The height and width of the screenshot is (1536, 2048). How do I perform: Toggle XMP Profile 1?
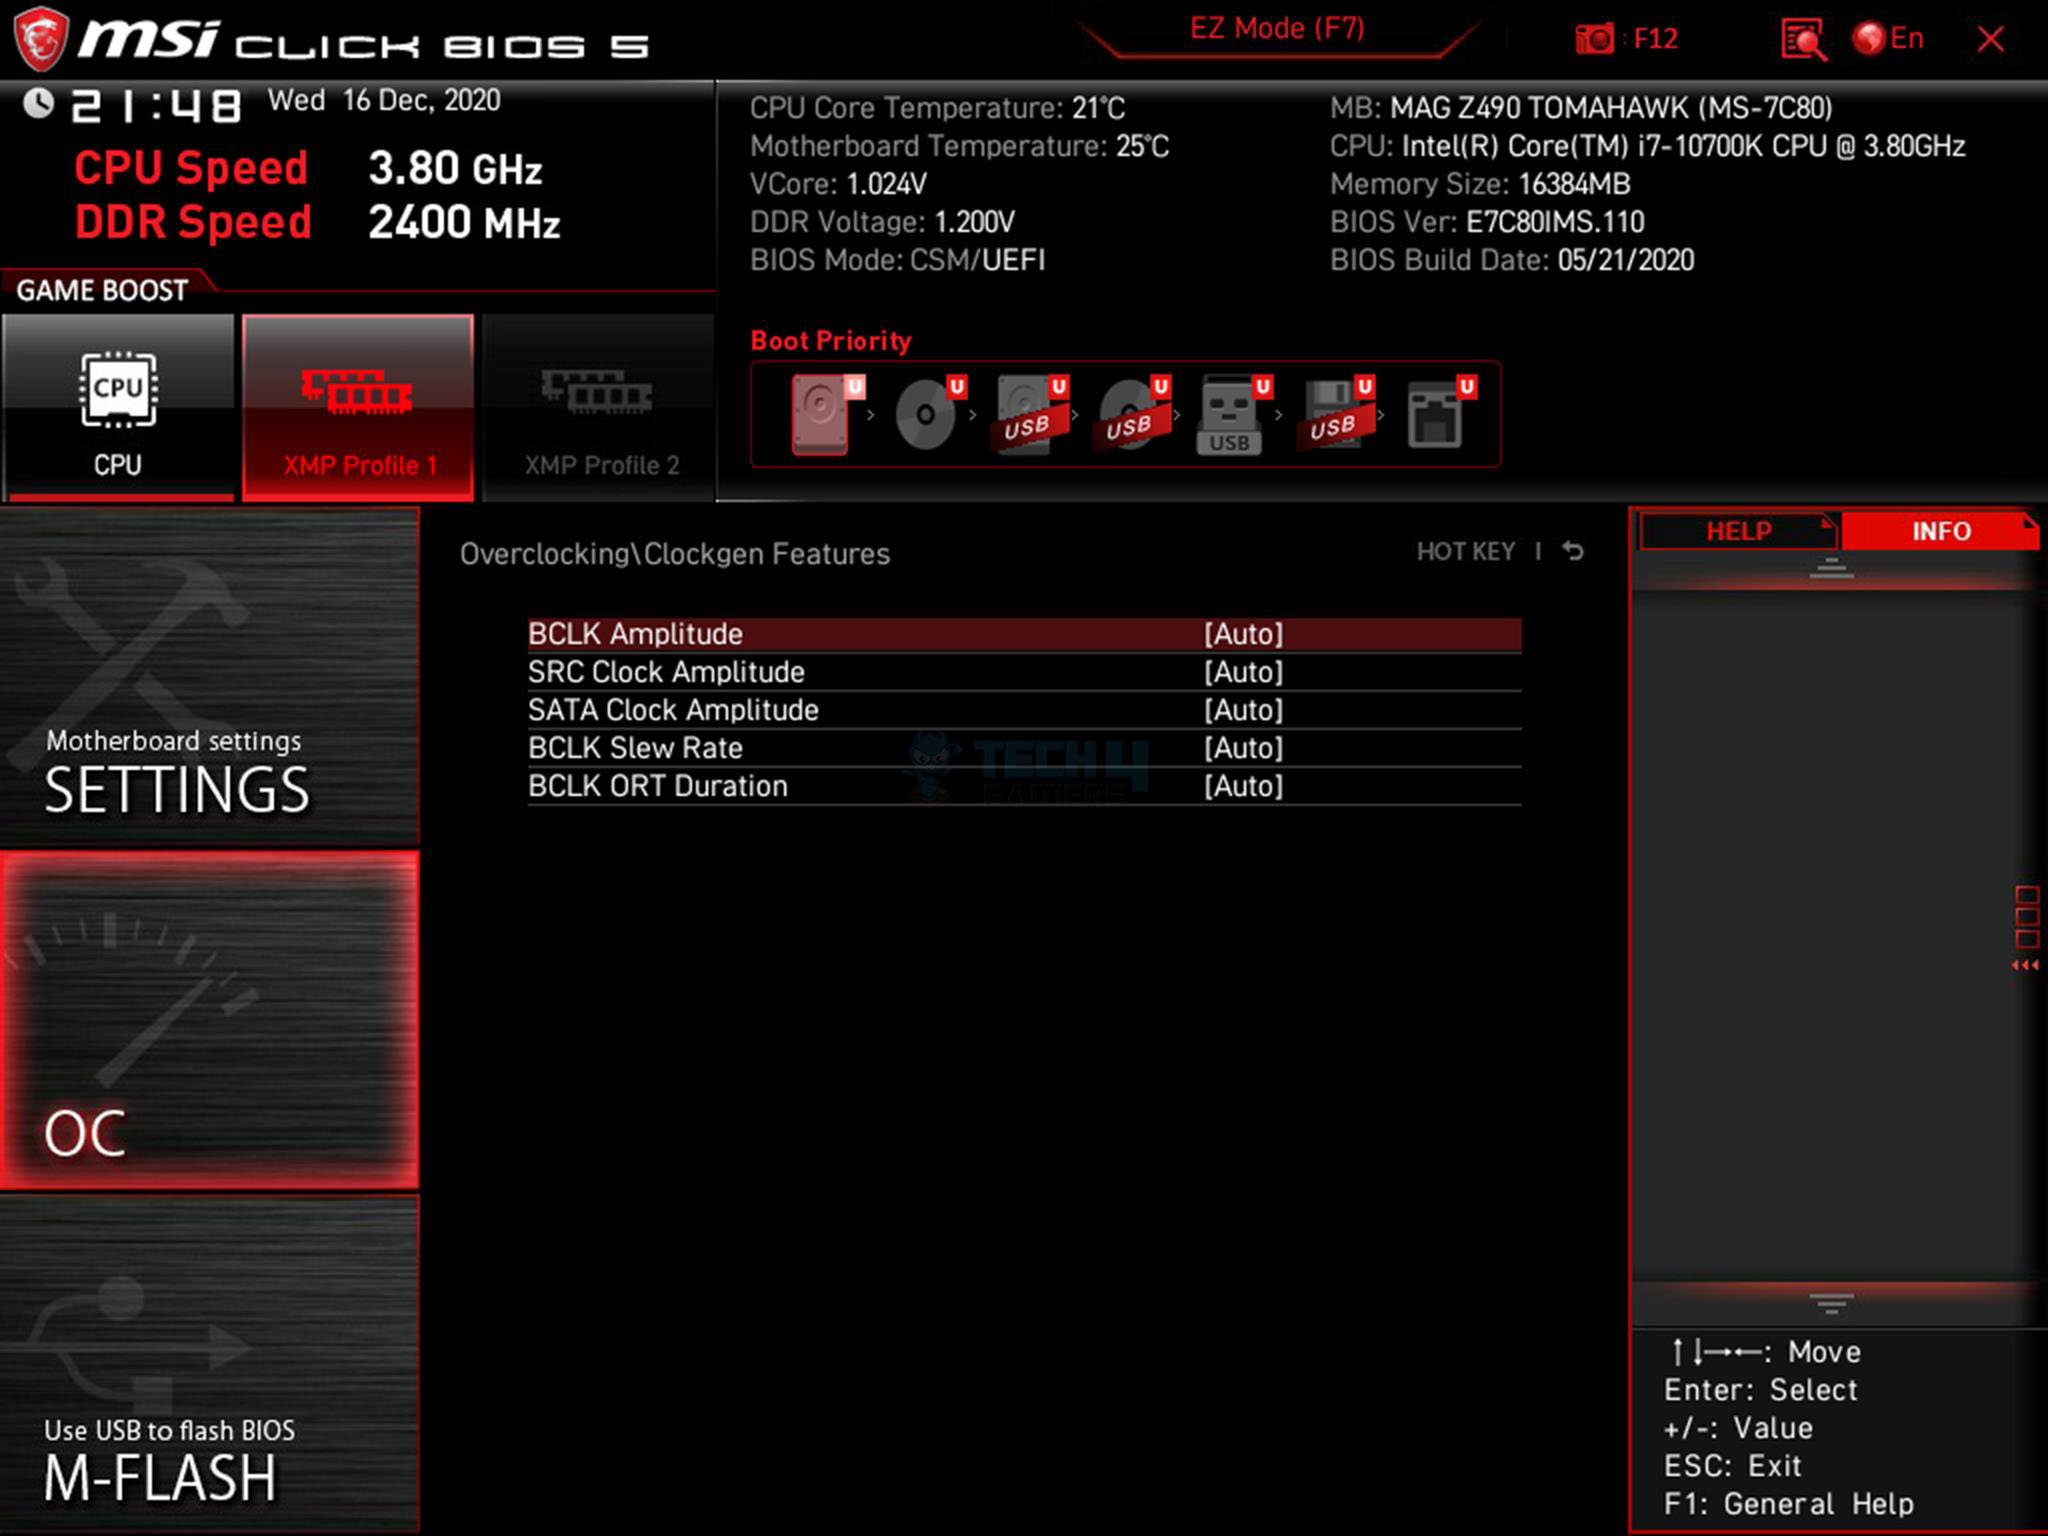(358, 407)
